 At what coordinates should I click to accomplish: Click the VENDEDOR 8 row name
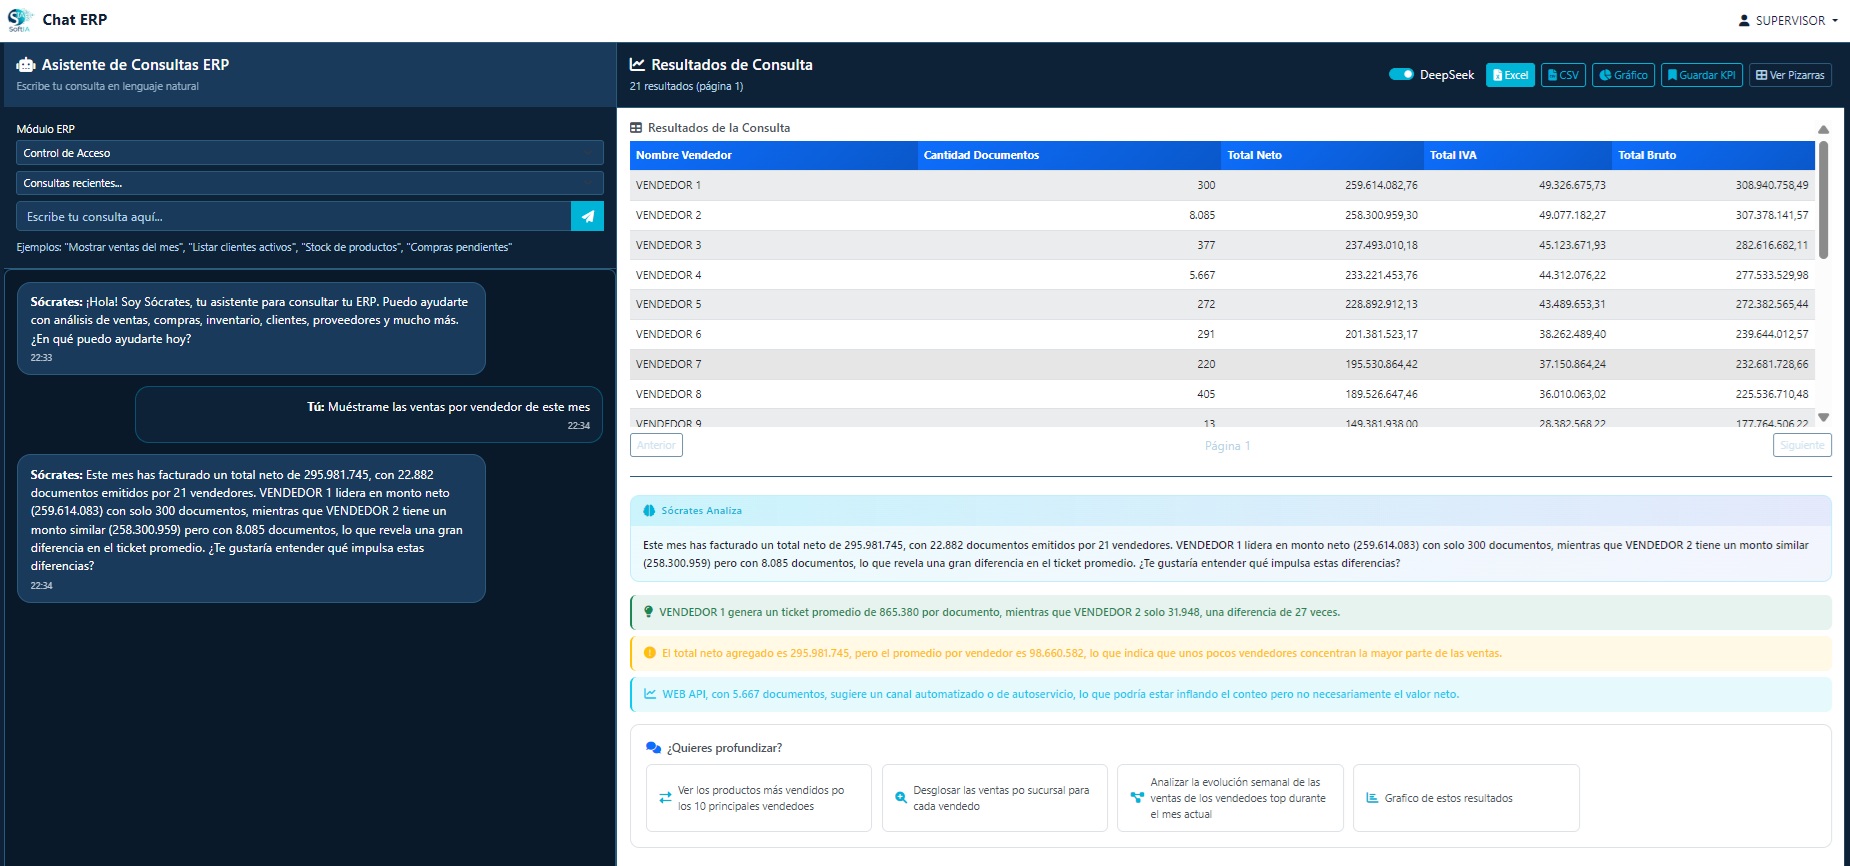point(668,394)
